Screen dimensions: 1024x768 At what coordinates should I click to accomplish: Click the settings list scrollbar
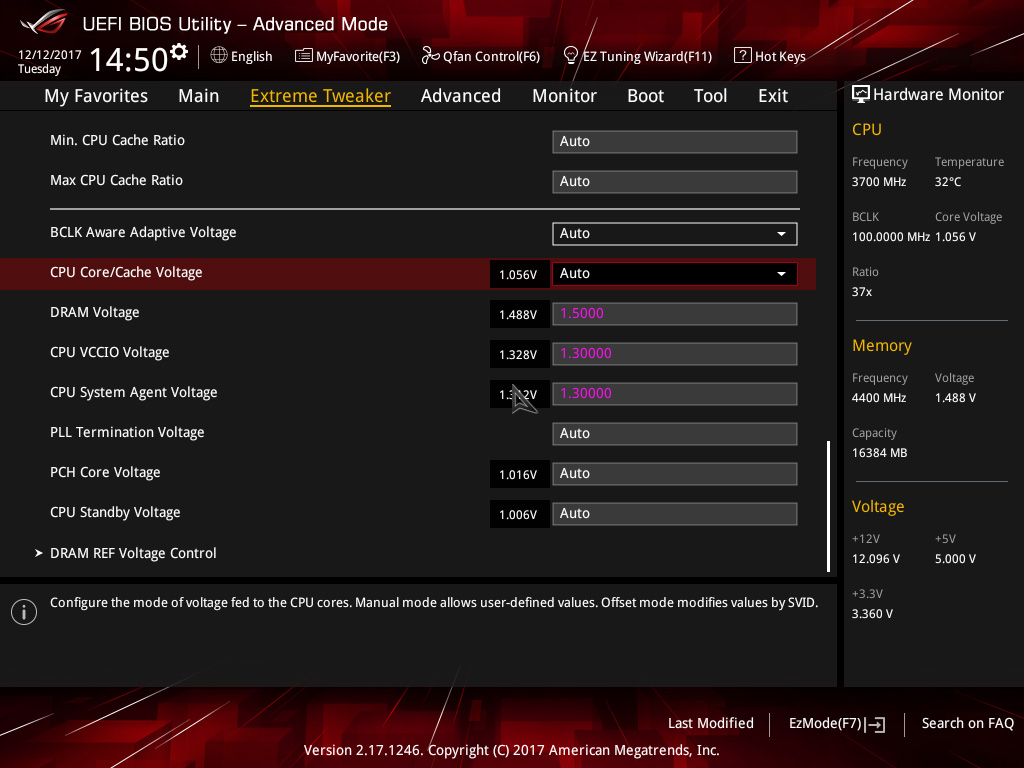[x=828, y=507]
